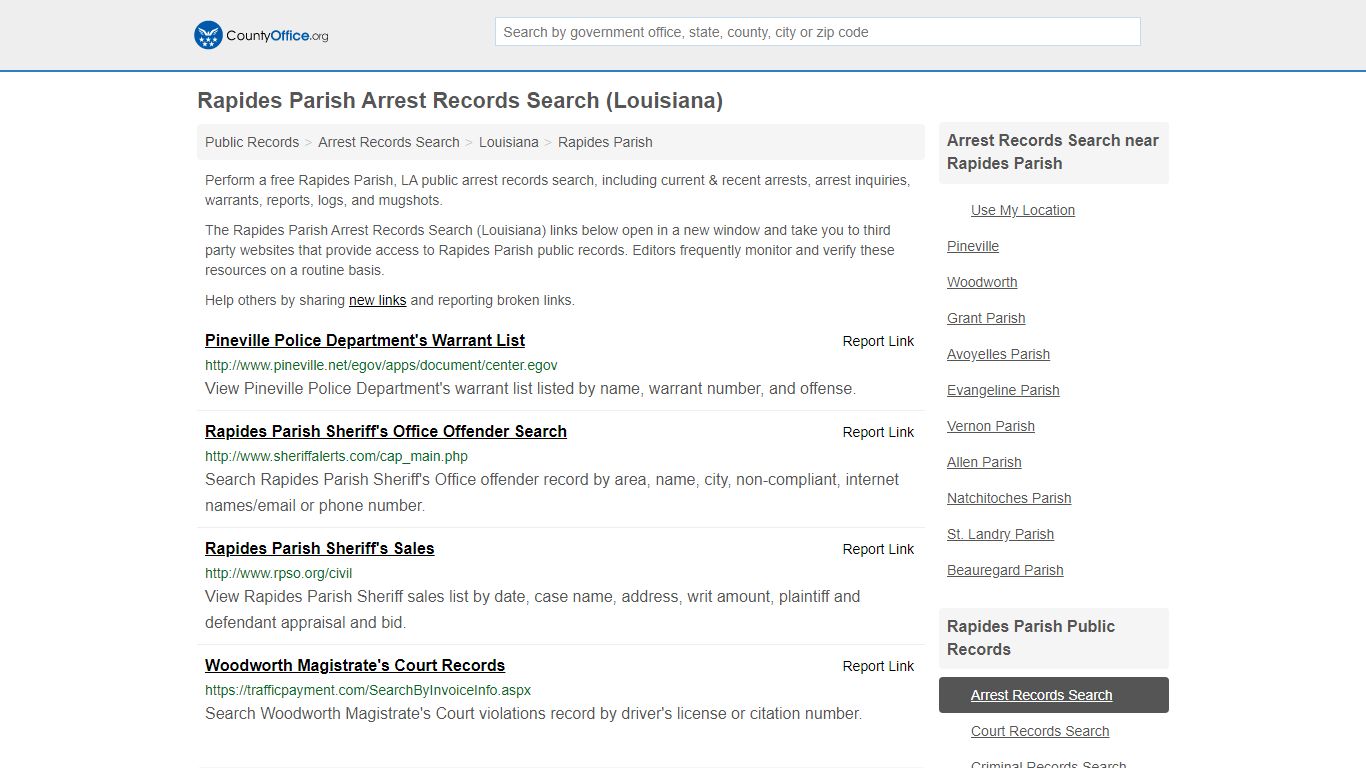Viewport: 1366px width, 768px height.
Task: Open Rapides Parish Sheriff's Office Offender Search
Action: point(386,431)
